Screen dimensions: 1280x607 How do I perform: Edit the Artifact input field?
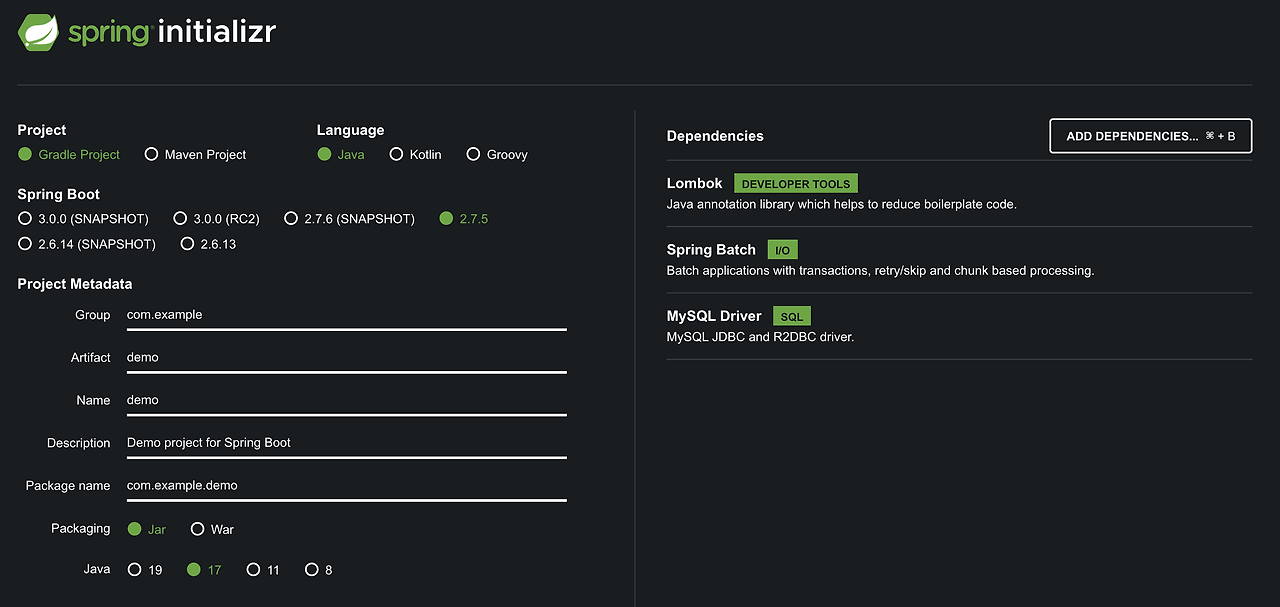pyautogui.click(x=346, y=358)
